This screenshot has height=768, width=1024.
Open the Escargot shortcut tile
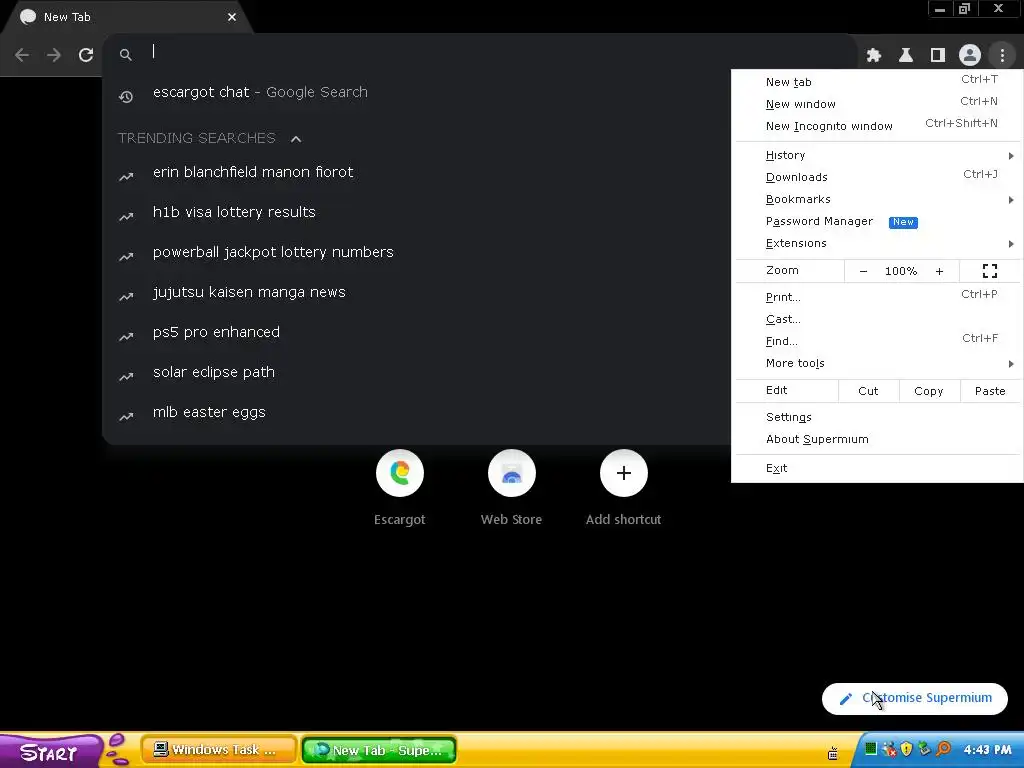(400, 487)
